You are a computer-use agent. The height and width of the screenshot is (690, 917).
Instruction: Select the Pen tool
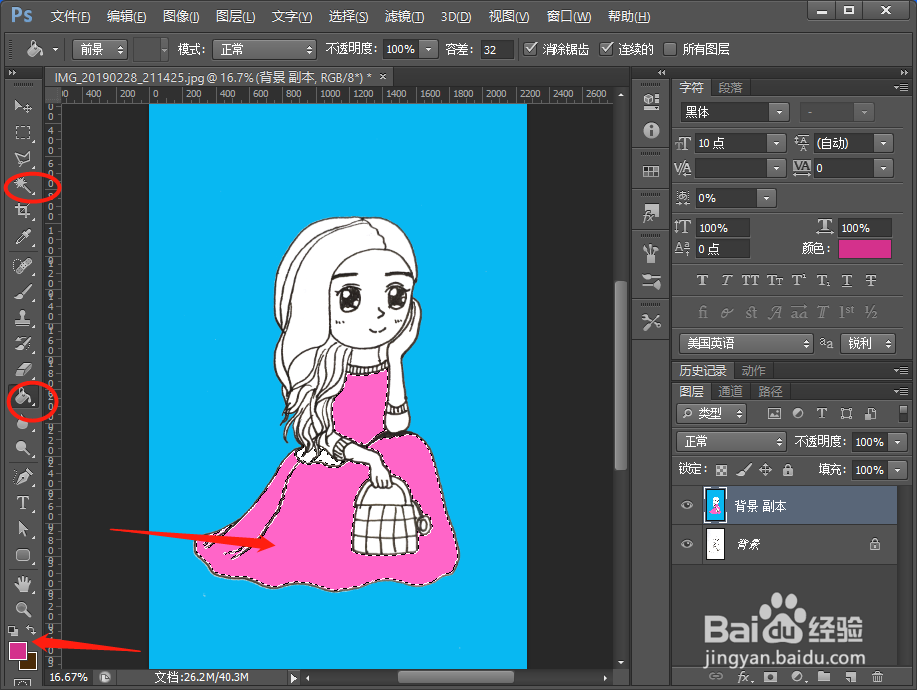pos(23,477)
